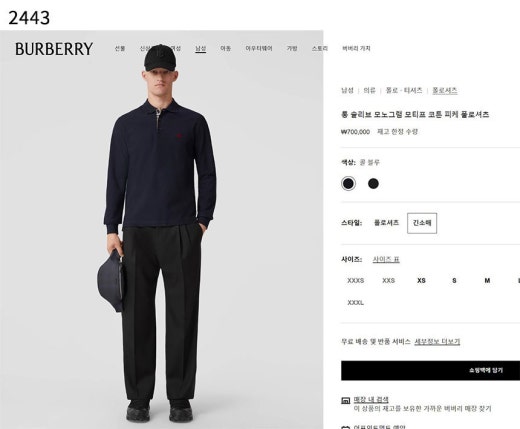Image resolution: width=520 pixels, height=429 pixels.
Task: Select the coal blue color swatch
Action: point(348,183)
